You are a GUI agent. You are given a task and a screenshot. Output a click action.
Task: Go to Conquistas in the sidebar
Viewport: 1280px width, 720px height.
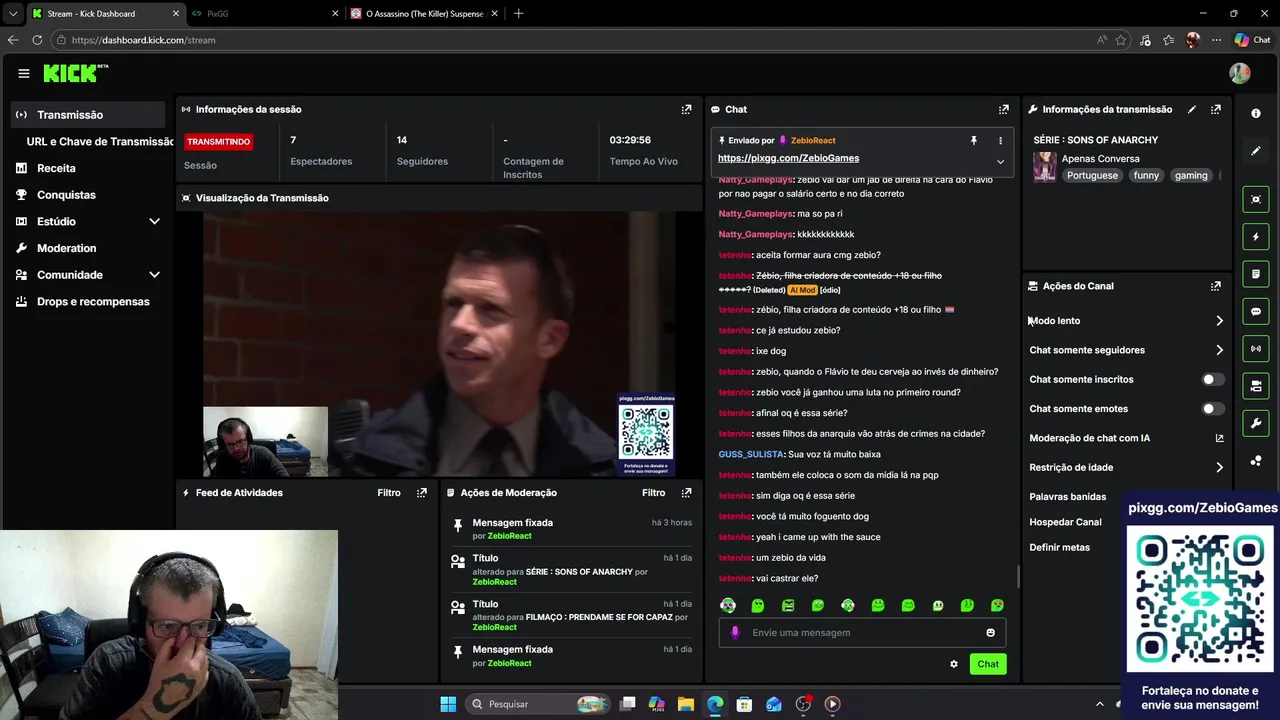point(66,195)
